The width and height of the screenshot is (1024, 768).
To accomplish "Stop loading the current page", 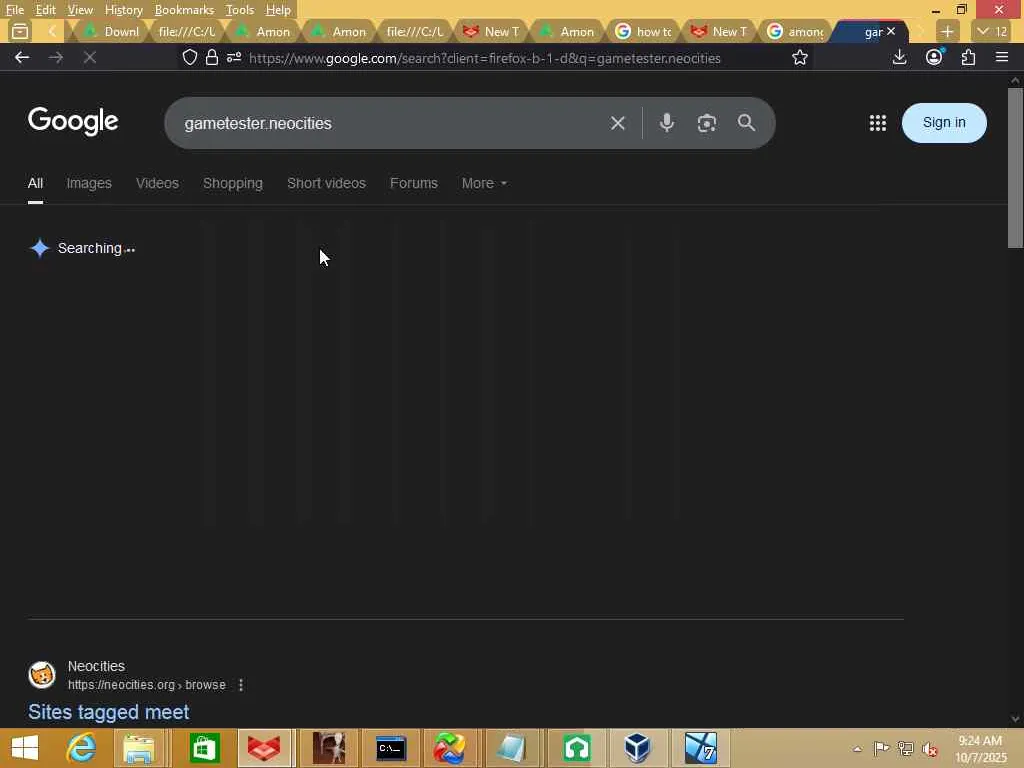I will pos(90,57).
